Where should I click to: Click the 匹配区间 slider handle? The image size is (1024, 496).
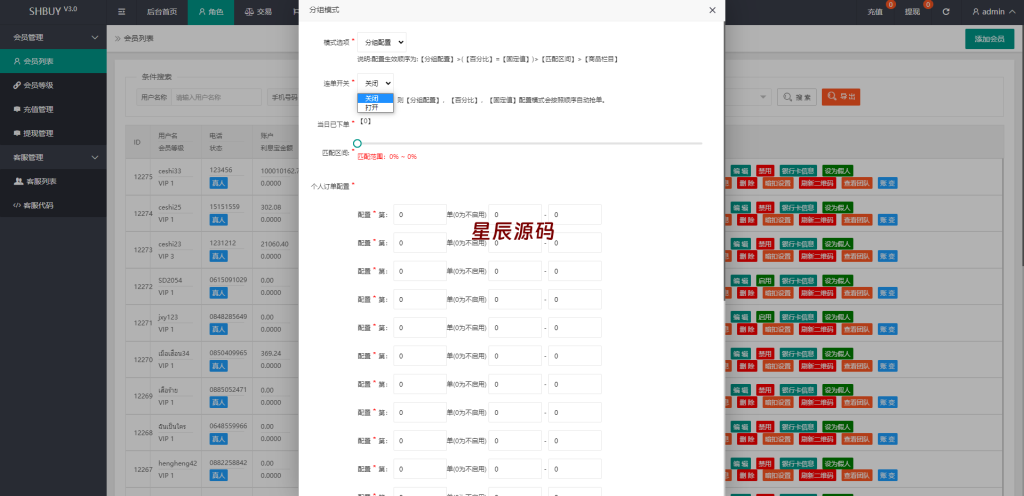click(x=357, y=143)
